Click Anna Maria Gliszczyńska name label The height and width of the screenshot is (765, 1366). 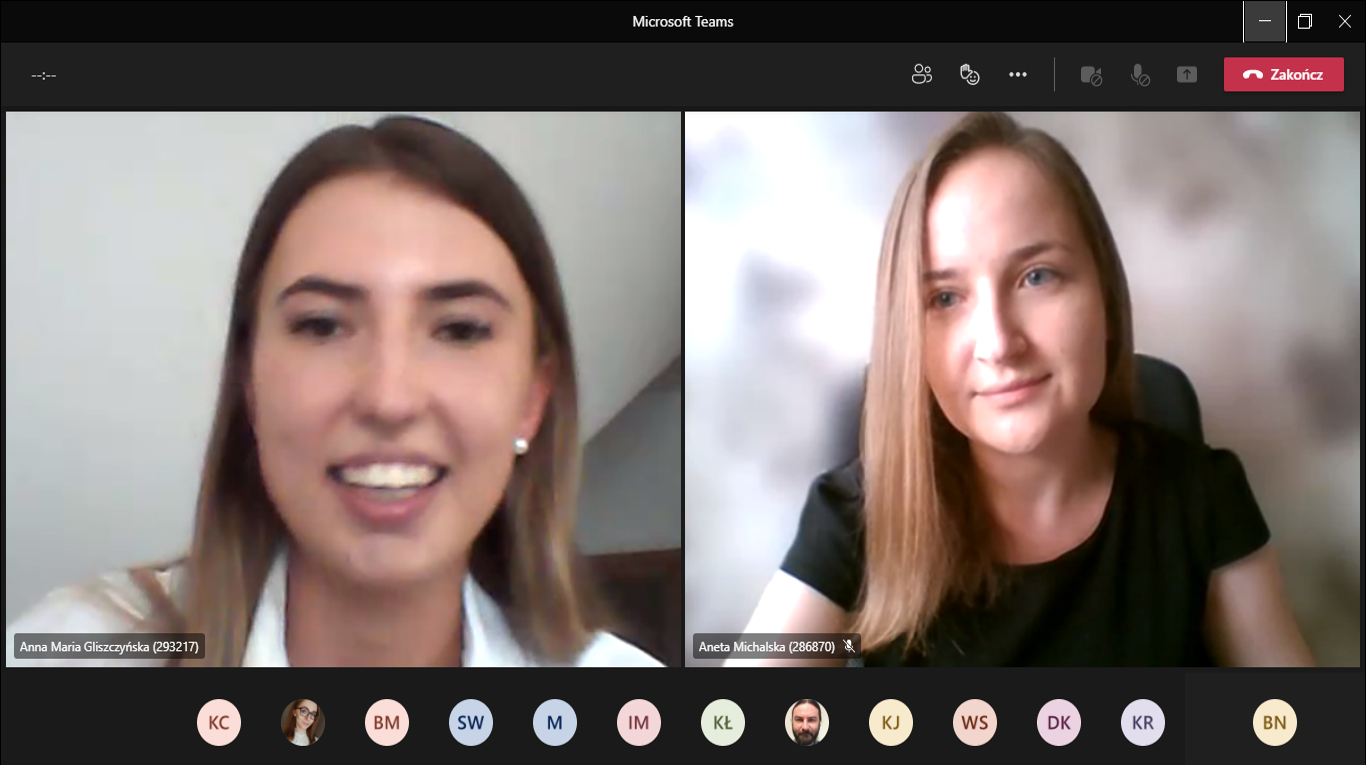[109, 646]
